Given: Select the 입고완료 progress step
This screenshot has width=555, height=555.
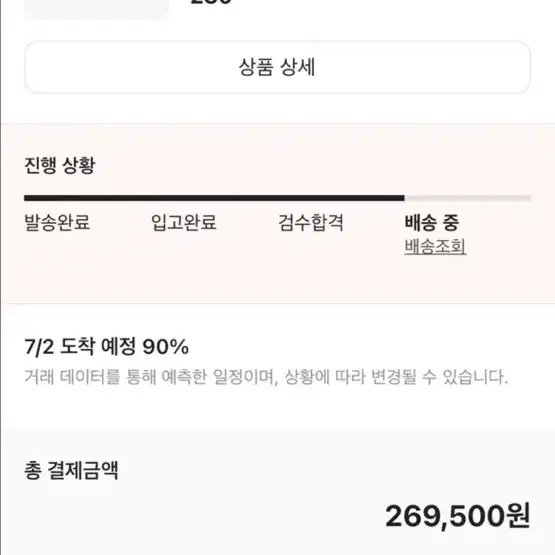Looking at the screenshot, I should pyautogui.click(x=184, y=223).
